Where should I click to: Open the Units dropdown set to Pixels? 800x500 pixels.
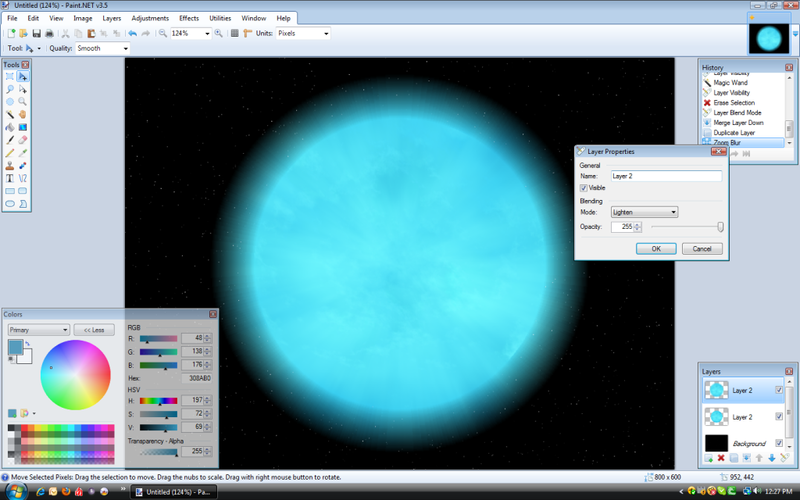point(302,33)
